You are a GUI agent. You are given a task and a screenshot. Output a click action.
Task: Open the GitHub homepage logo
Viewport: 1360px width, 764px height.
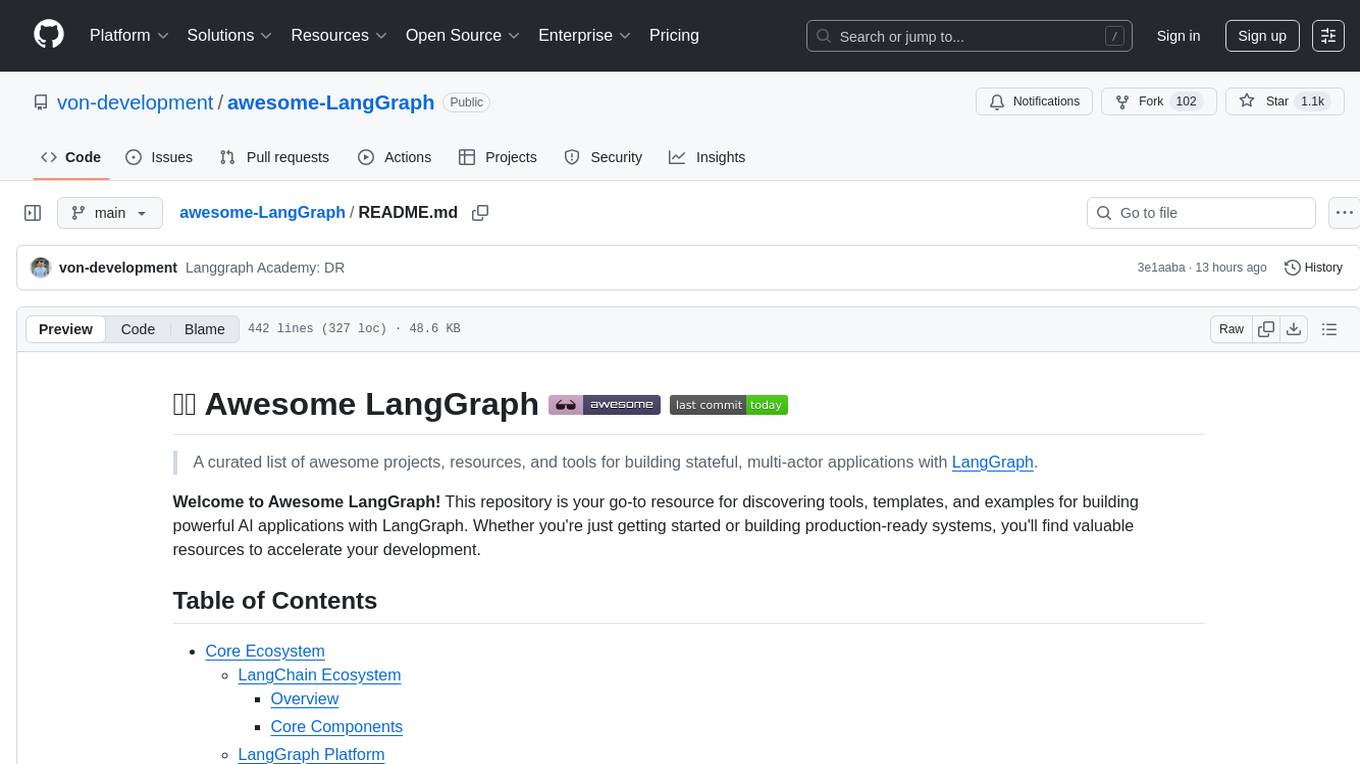(49, 35)
